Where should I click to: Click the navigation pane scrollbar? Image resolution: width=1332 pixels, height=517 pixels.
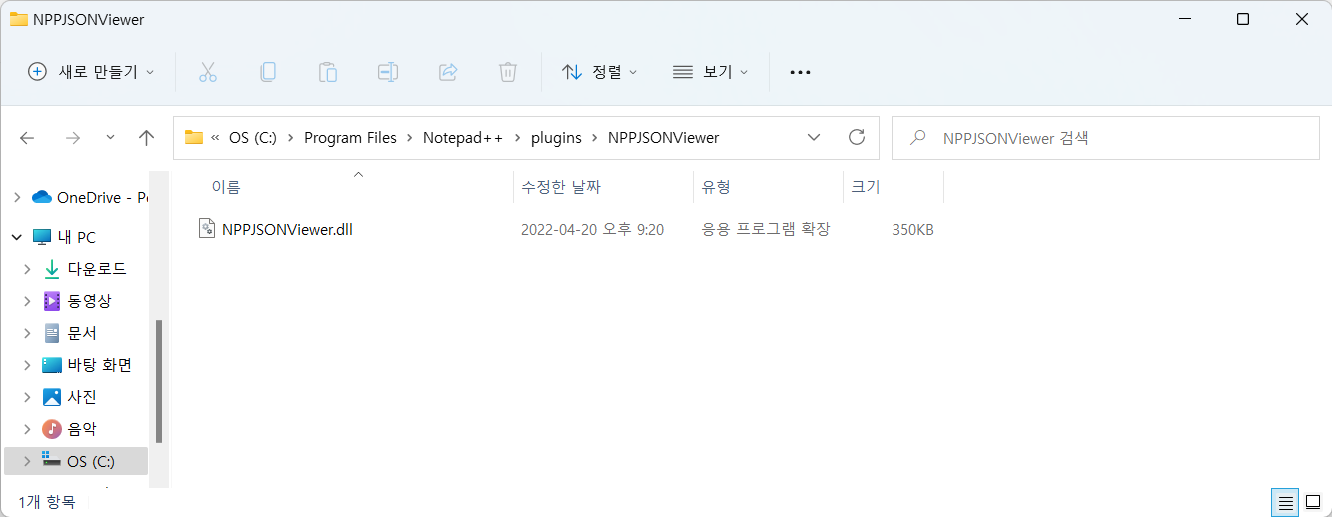click(159, 381)
